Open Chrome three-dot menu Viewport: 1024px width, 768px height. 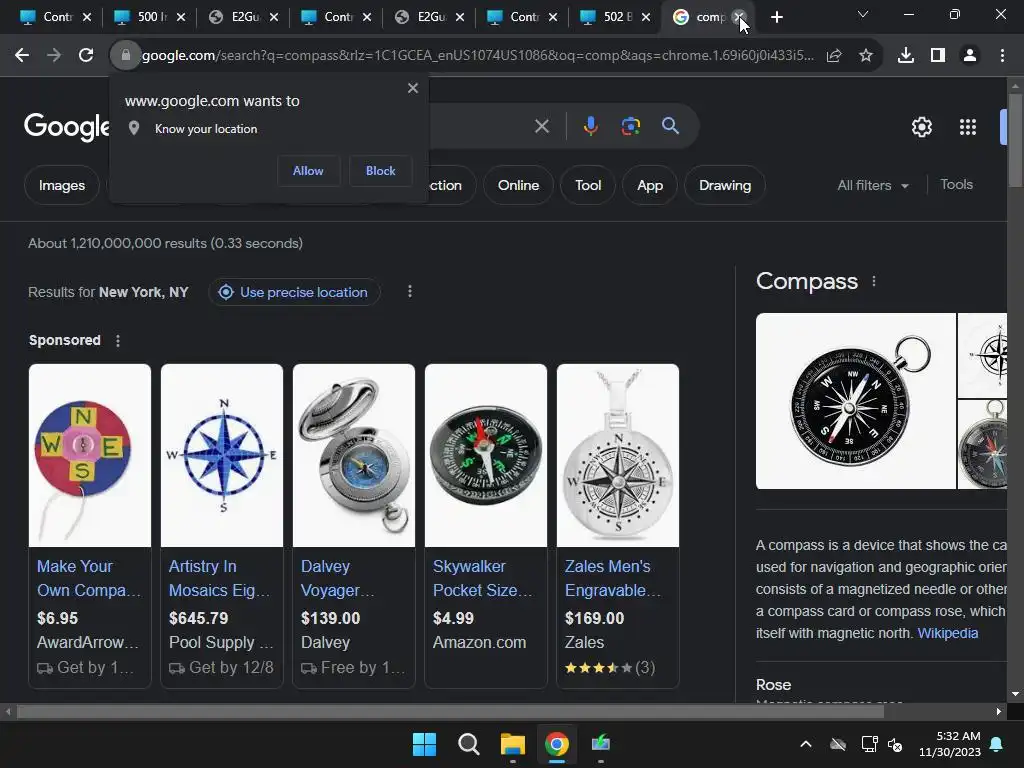pyautogui.click(x=1002, y=56)
